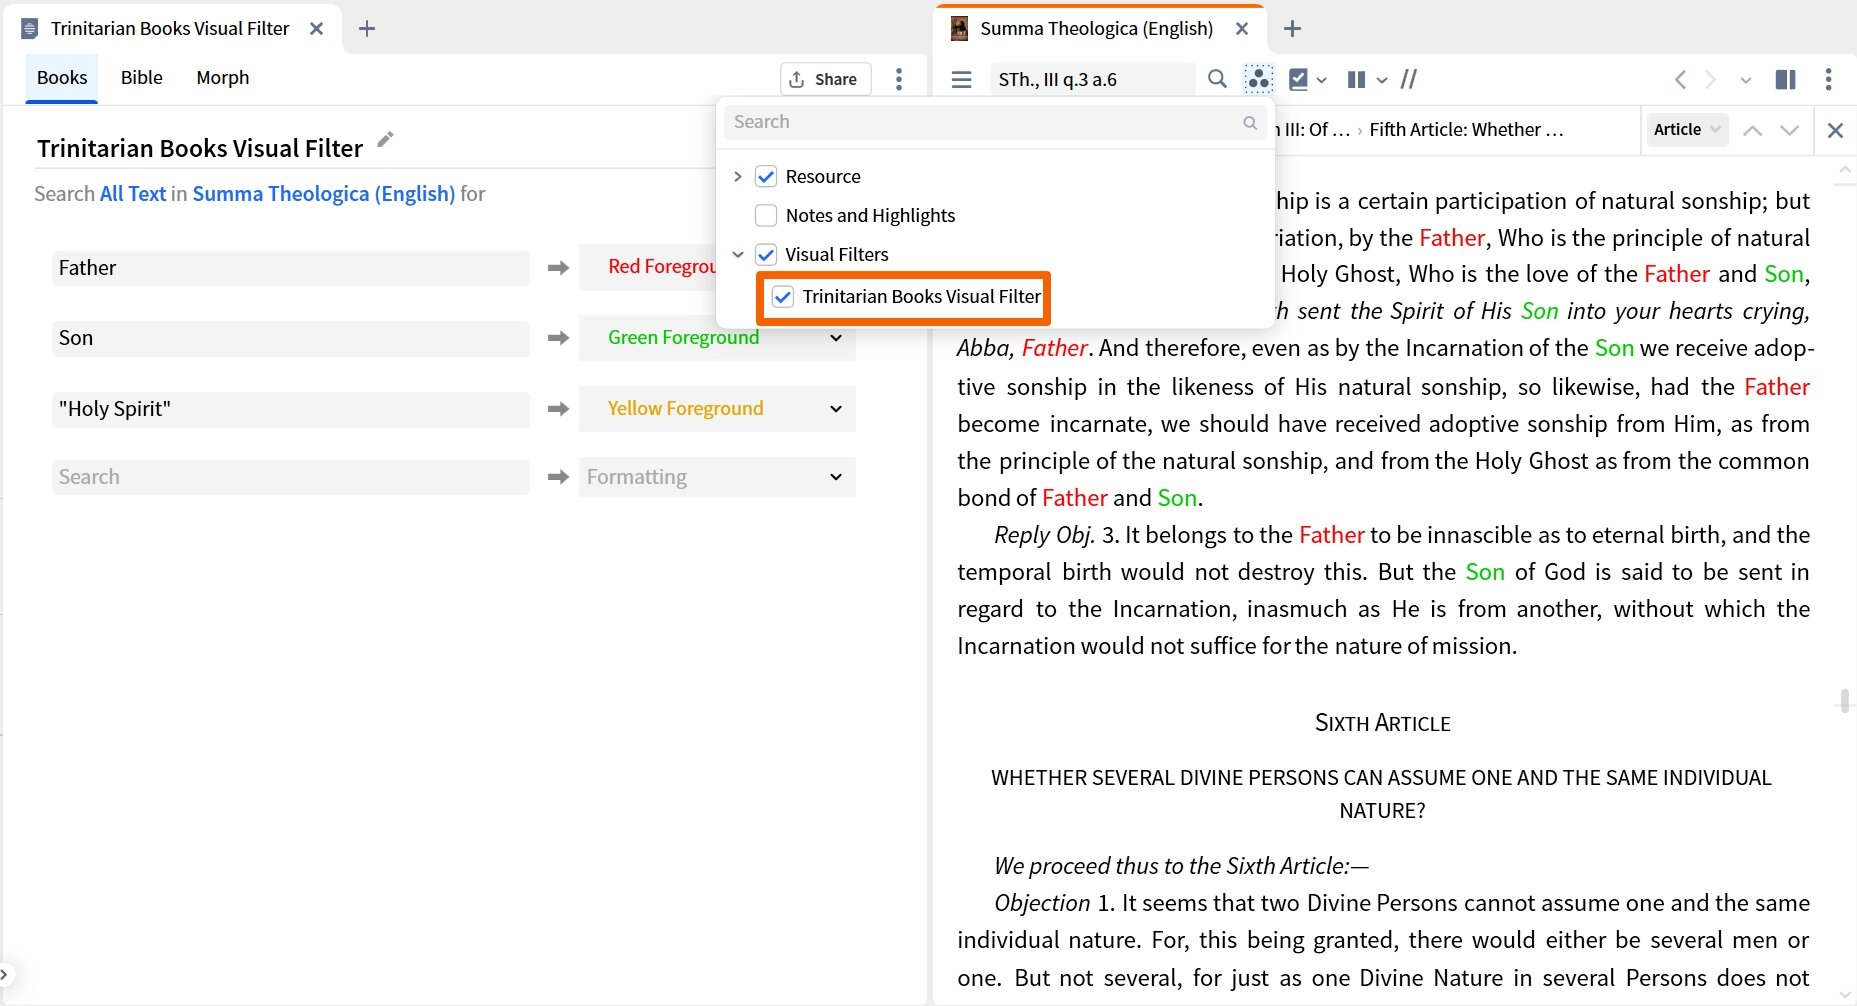Screen dimensions: 1857x1006
Task: Click the Trinitarian Books Visual Filter title
Action: [200, 148]
